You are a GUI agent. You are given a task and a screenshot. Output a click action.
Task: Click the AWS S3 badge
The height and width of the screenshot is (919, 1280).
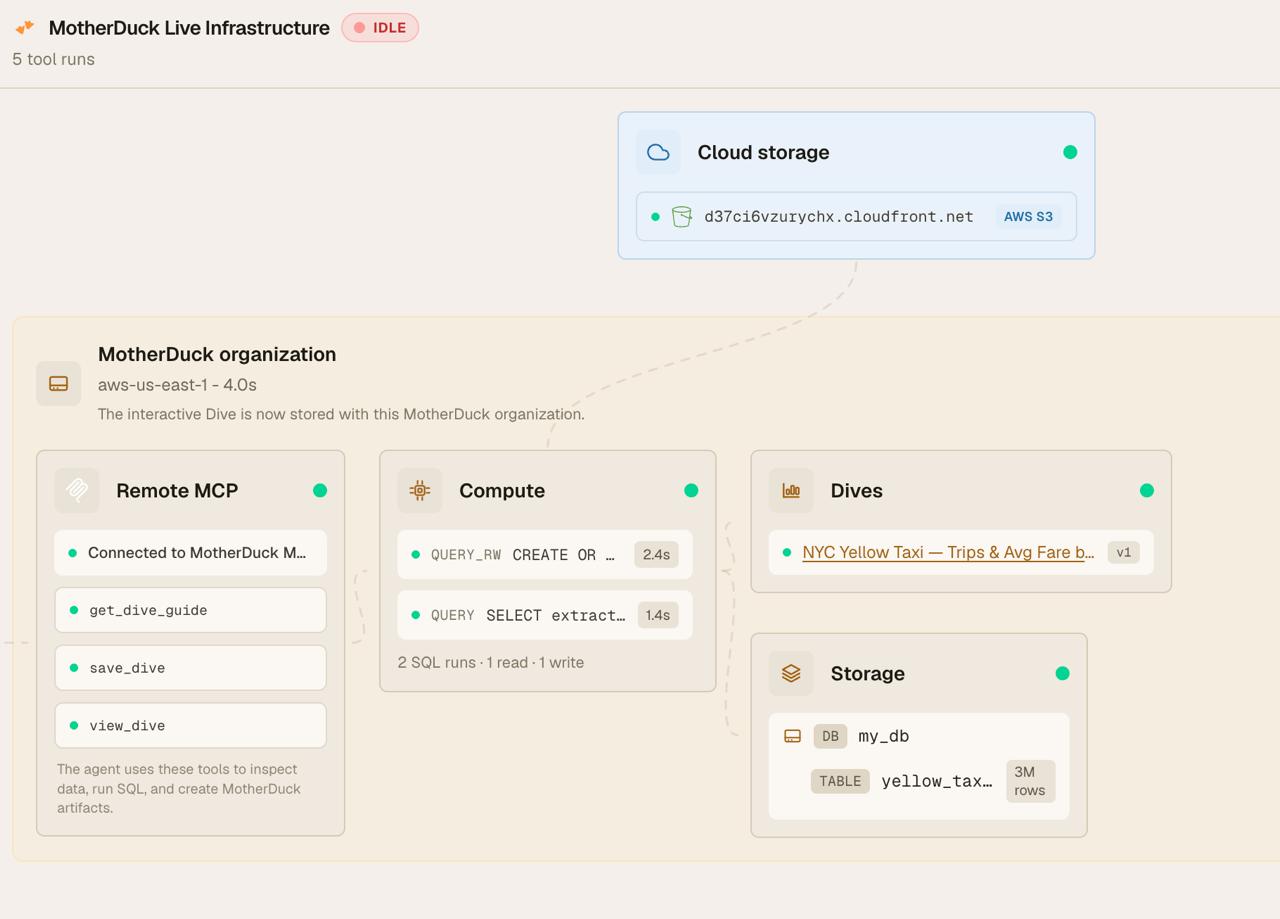(x=1028, y=217)
